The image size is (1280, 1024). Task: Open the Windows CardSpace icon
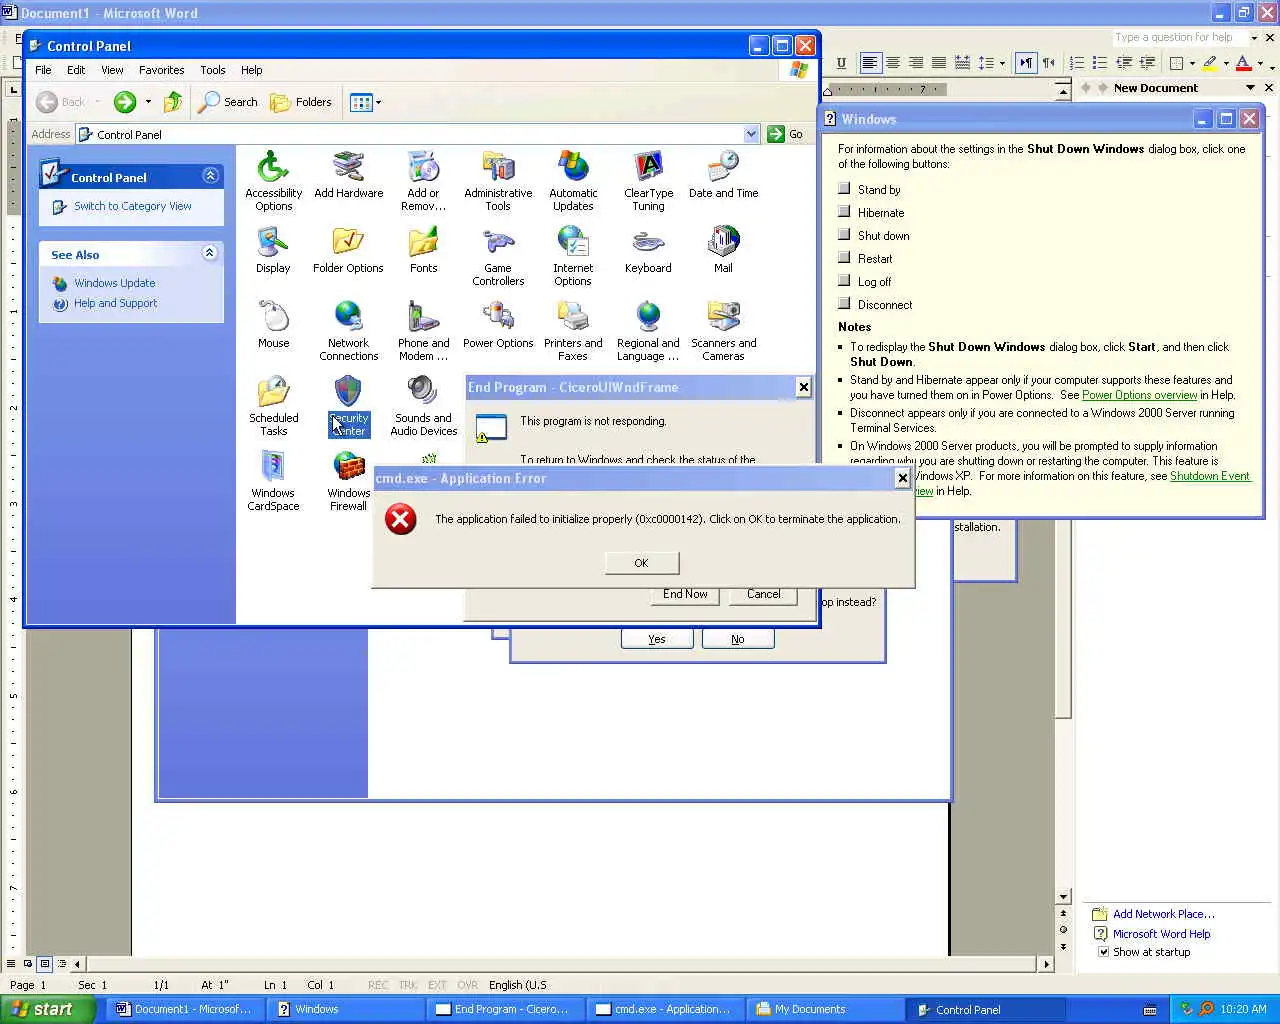pyautogui.click(x=273, y=481)
